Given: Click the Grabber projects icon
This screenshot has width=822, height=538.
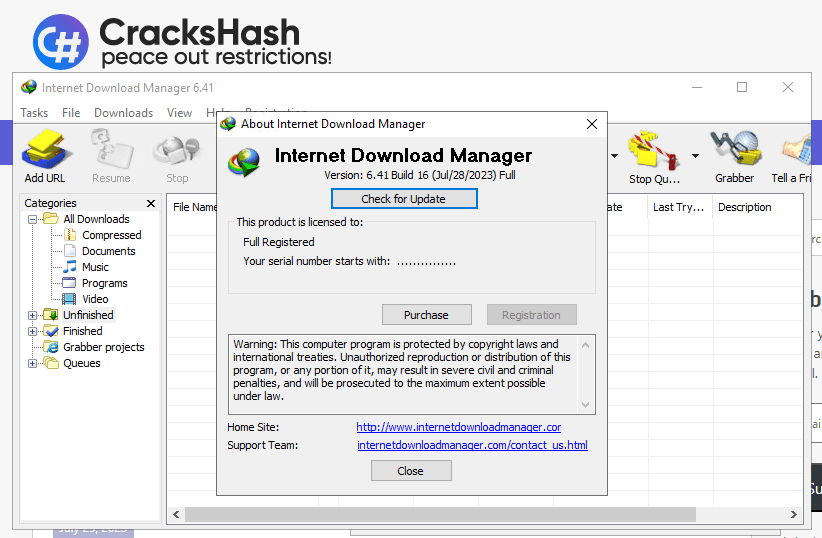Looking at the screenshot, I should pyautogui.click(x=51, y=347).
